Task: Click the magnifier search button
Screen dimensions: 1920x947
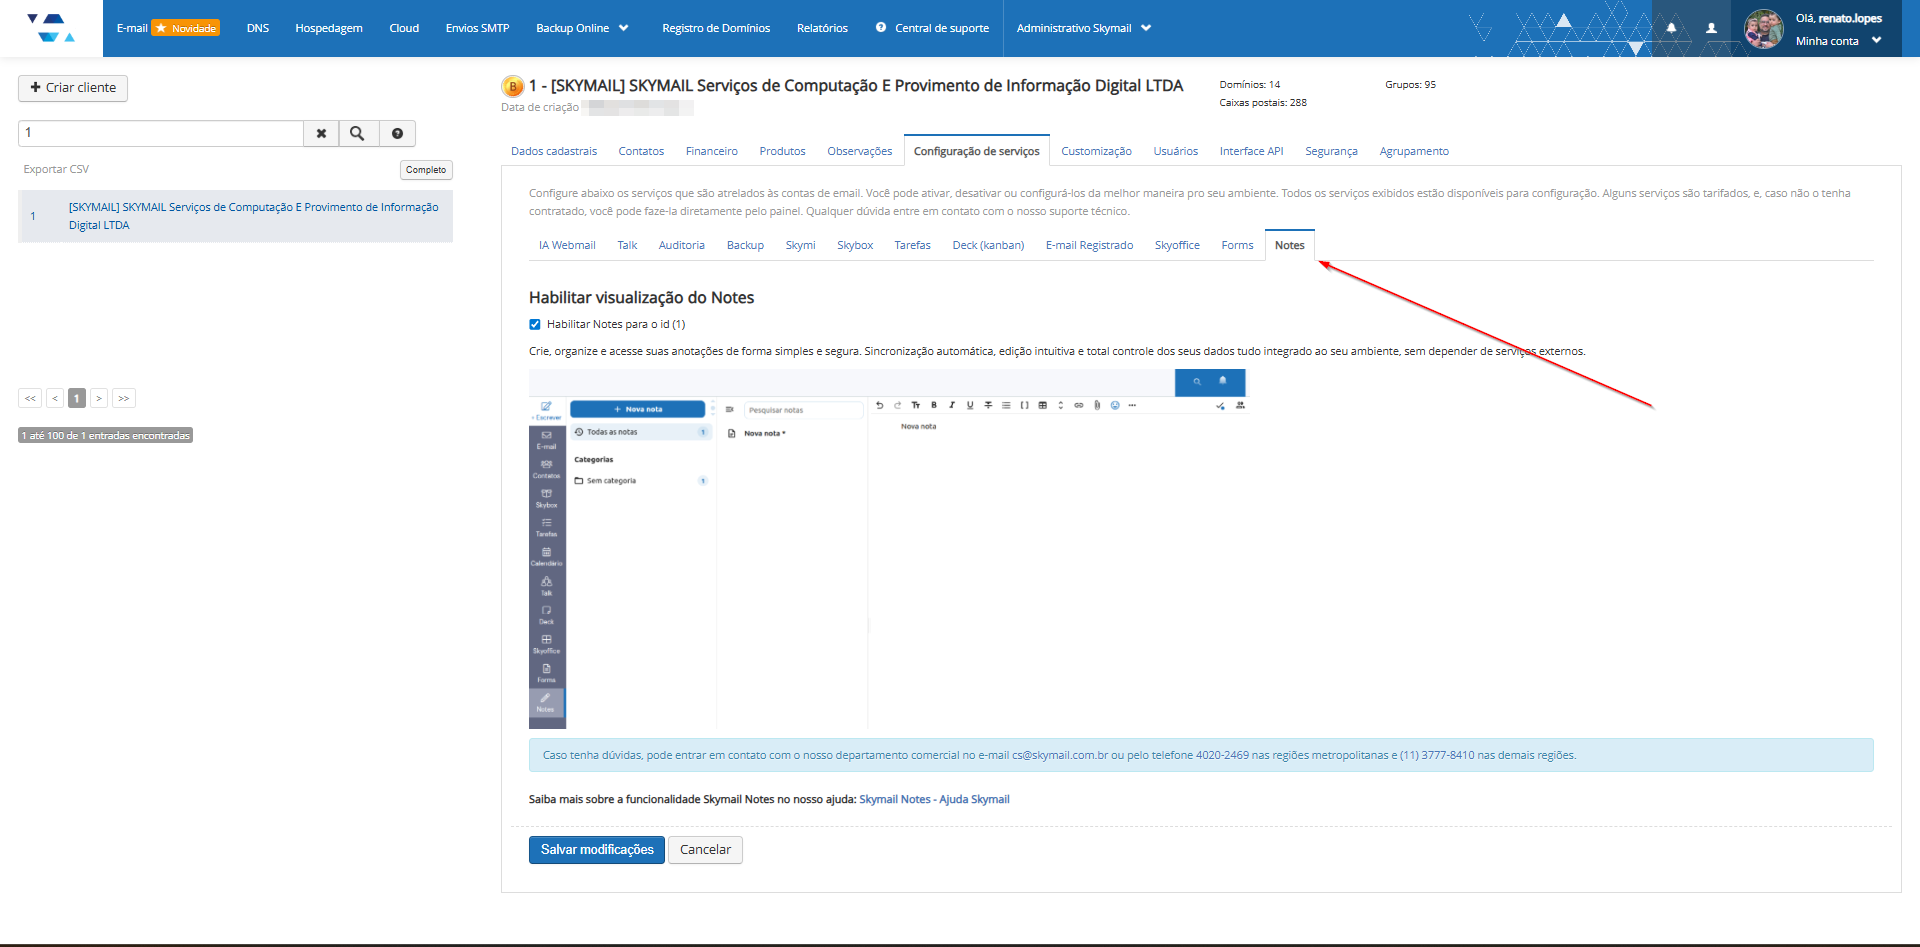Action: coord(358,133)
